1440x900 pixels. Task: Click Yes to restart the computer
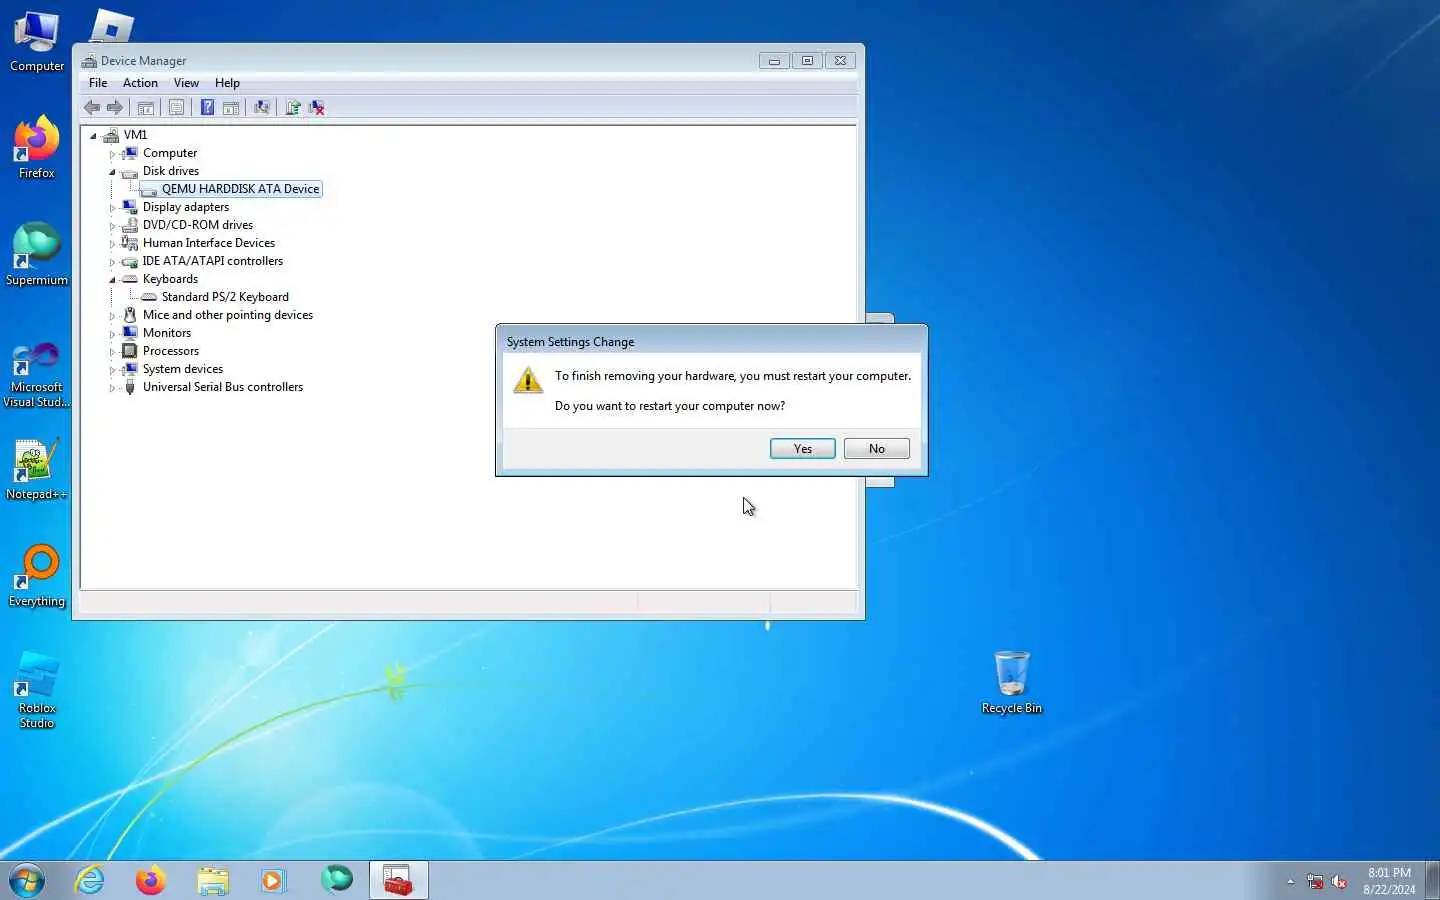coord(803,449)
